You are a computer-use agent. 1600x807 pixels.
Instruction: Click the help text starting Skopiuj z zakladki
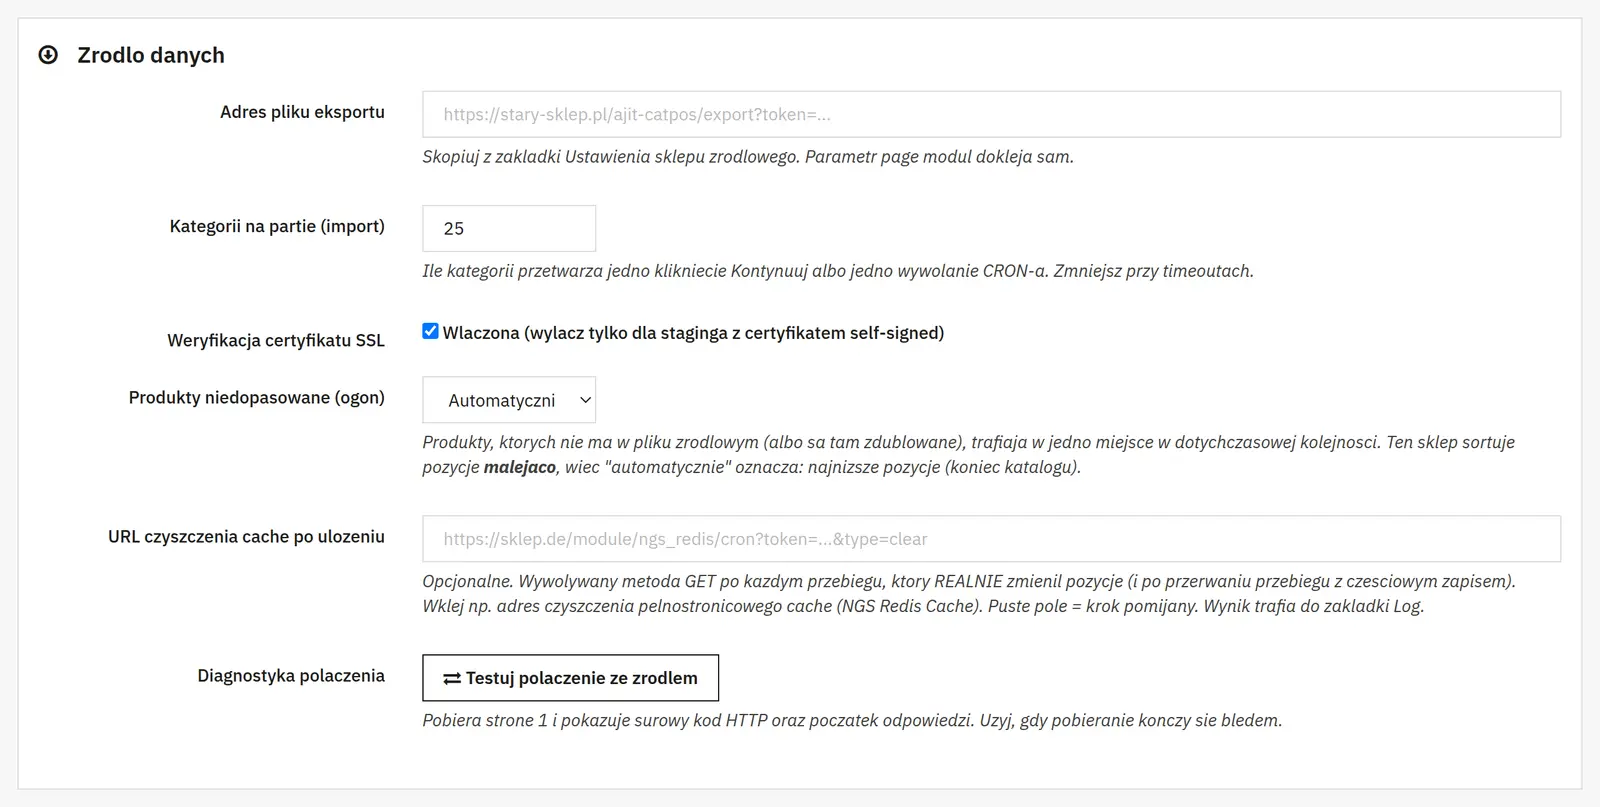coord(748,157)
